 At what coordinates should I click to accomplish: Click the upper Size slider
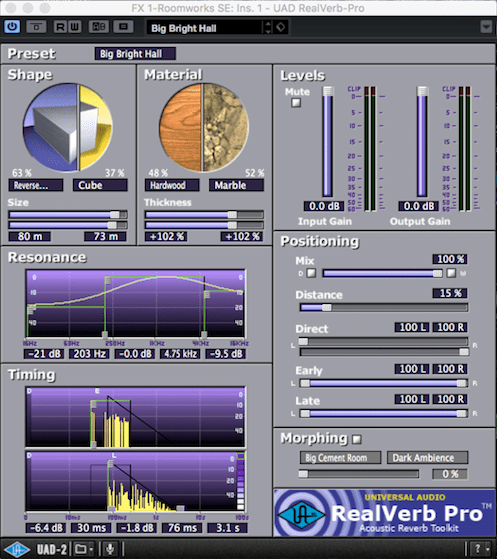(x=68, y=215)
